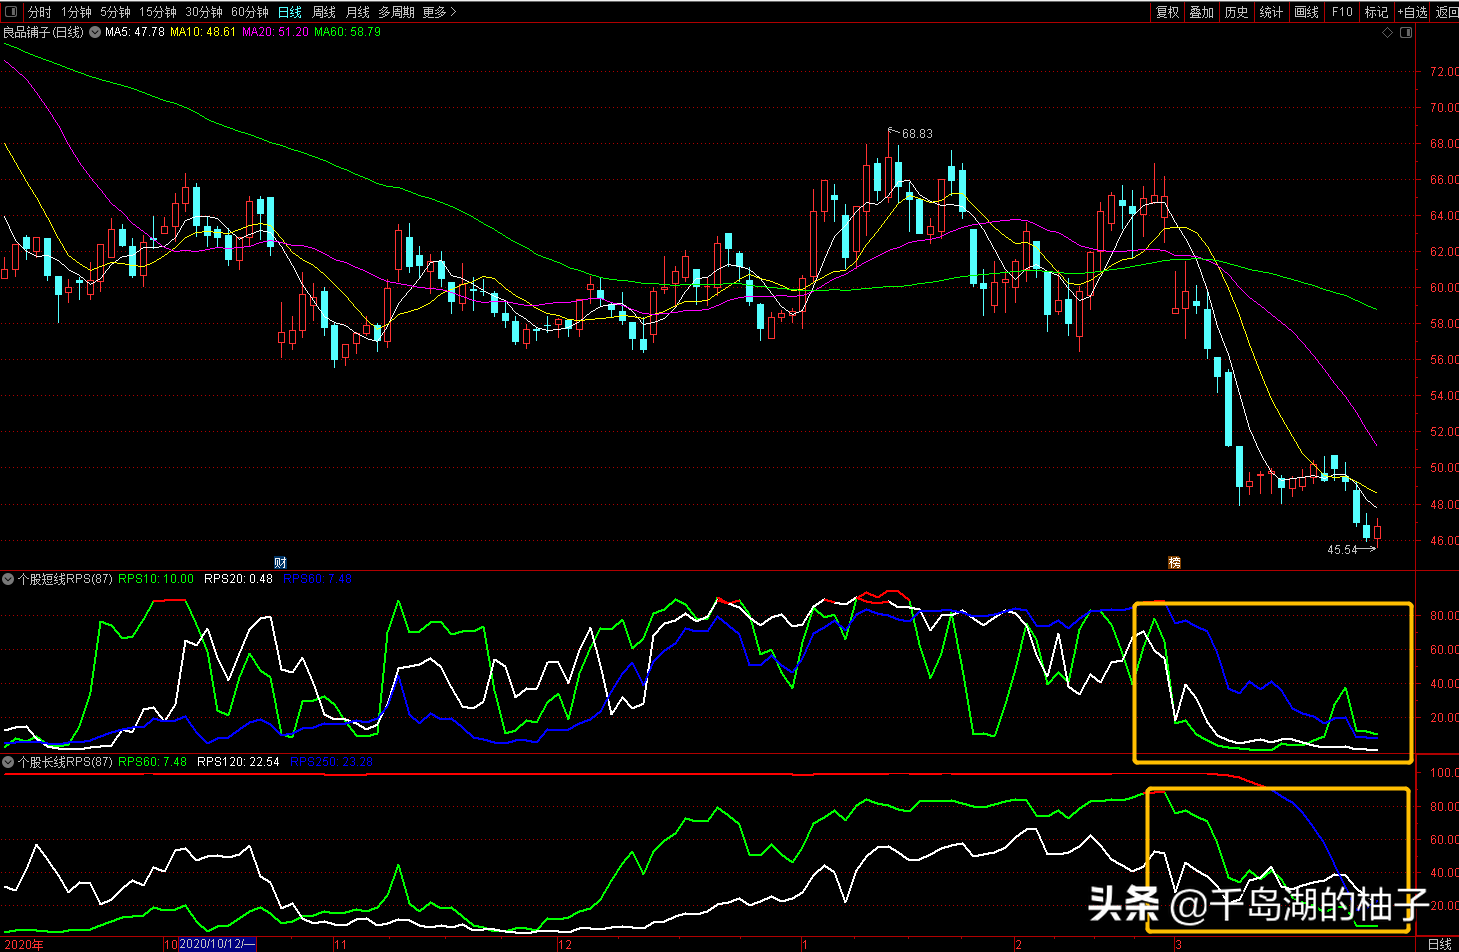Click the 11 month tick on timeline
1459x952 pixels.
(341, 944)
